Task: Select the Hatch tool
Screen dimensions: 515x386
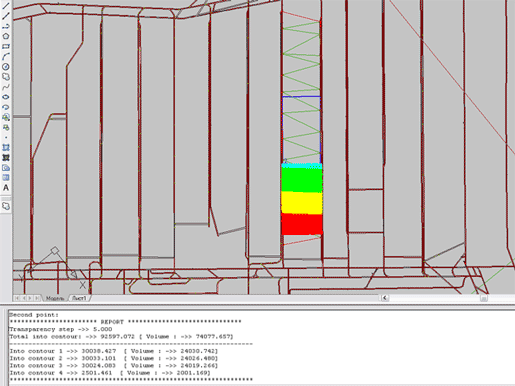Action: tap(6, 147)
